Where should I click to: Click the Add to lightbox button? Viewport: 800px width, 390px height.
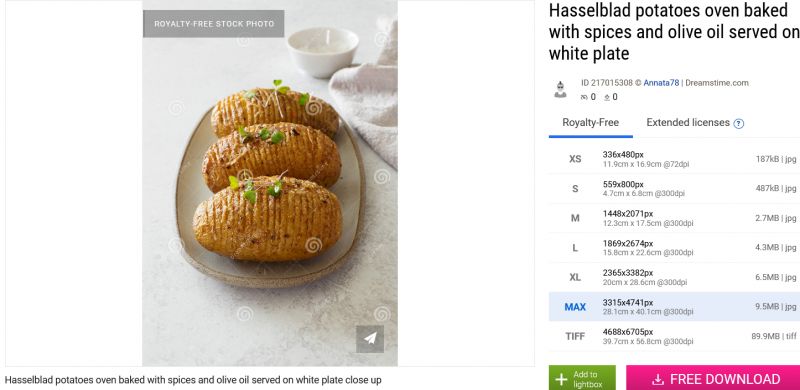[582, 378]
